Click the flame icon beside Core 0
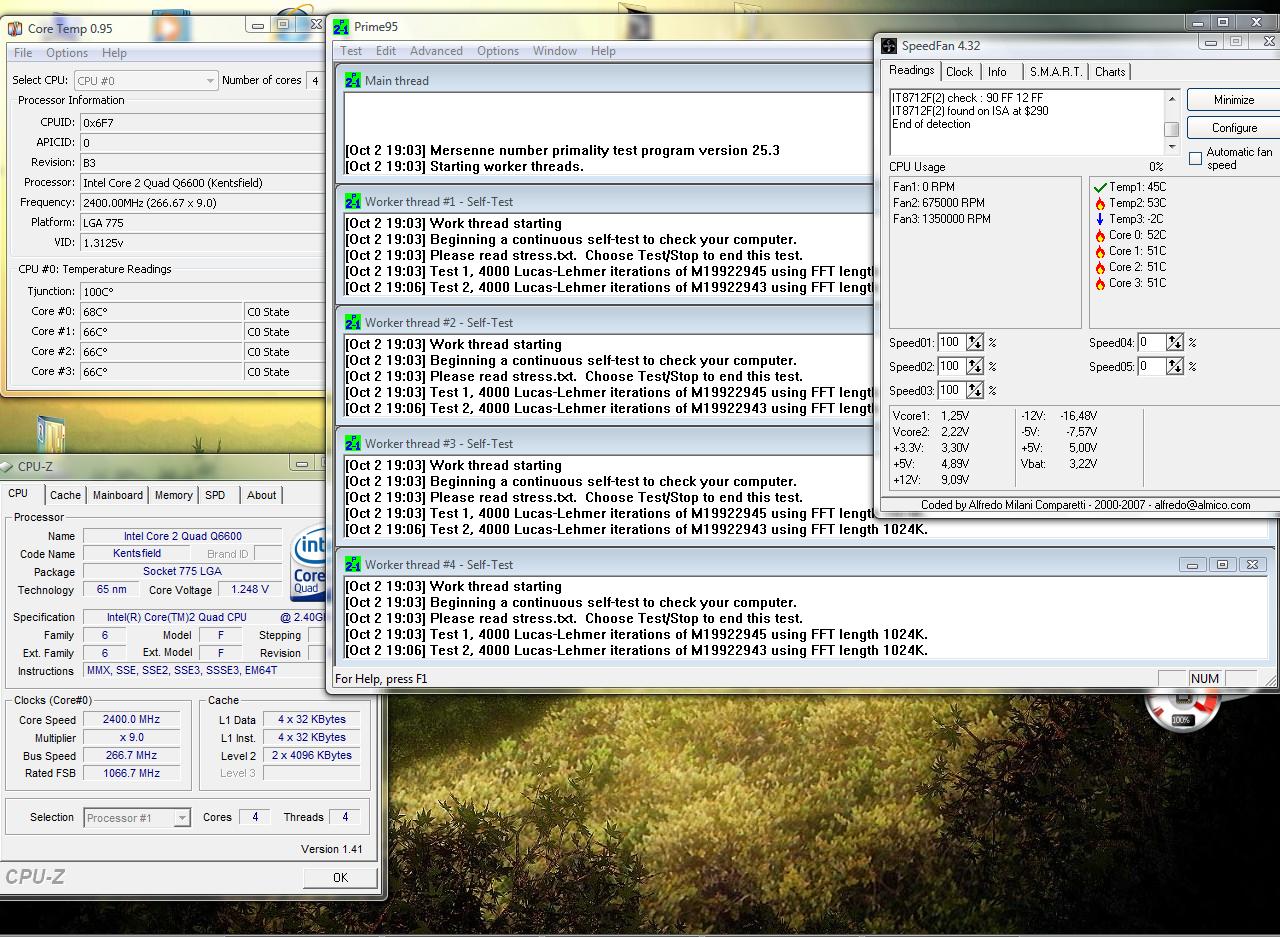 click(x=1100, y=235)
